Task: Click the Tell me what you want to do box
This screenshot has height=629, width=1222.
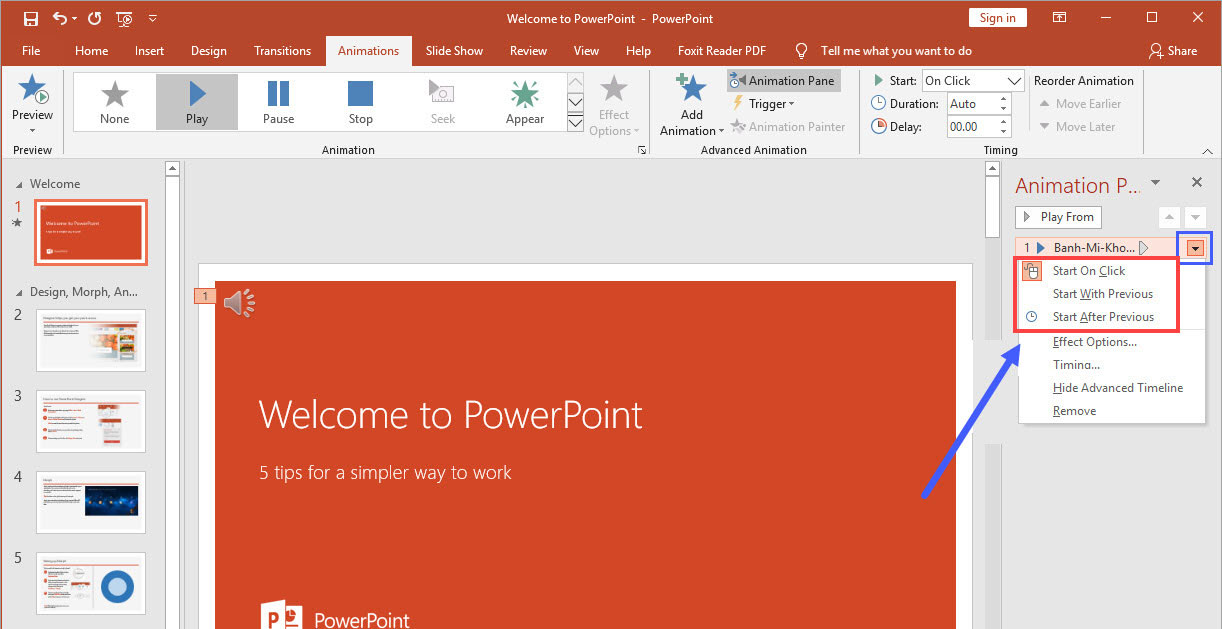Action: pyautogui.click(x=896, y=51)
